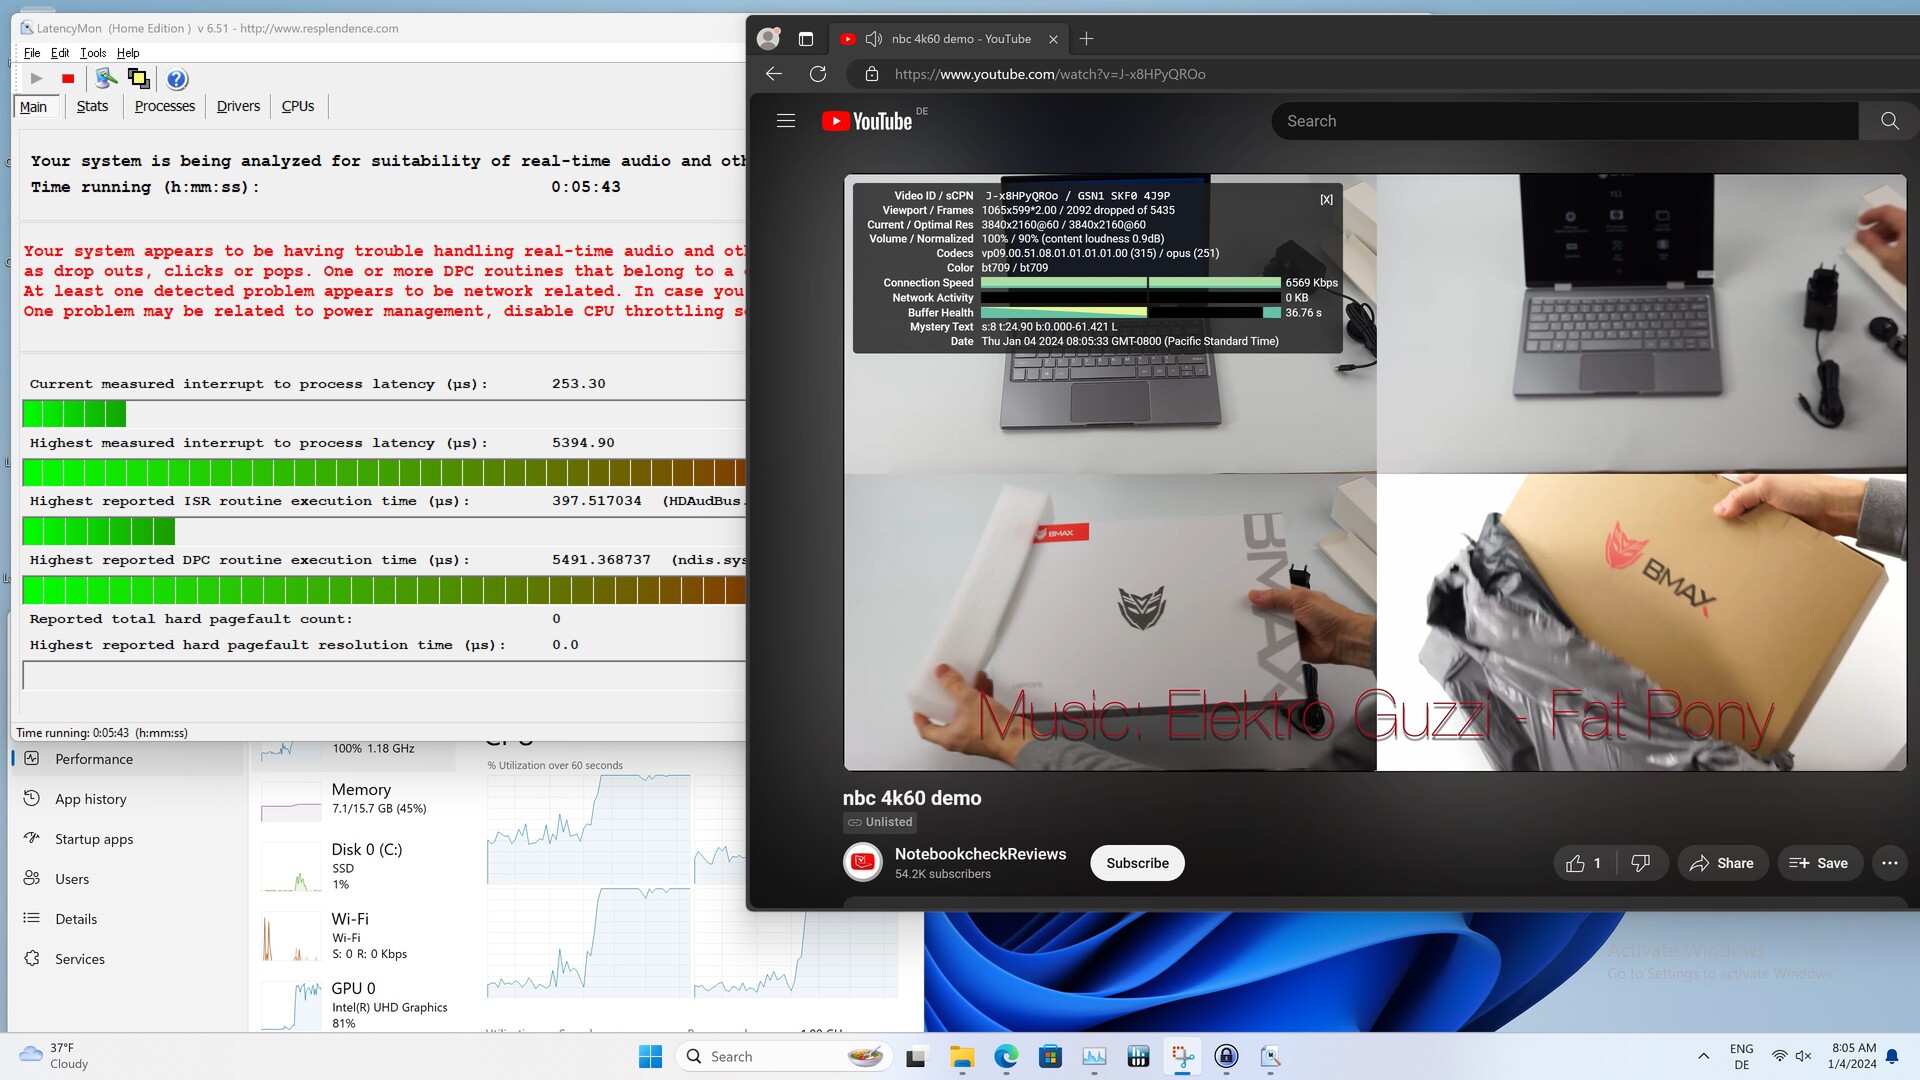Toggle system volume icon in tray
The image size is (1920, 1080).
pyautogui.click(x=1803, y=1056)
